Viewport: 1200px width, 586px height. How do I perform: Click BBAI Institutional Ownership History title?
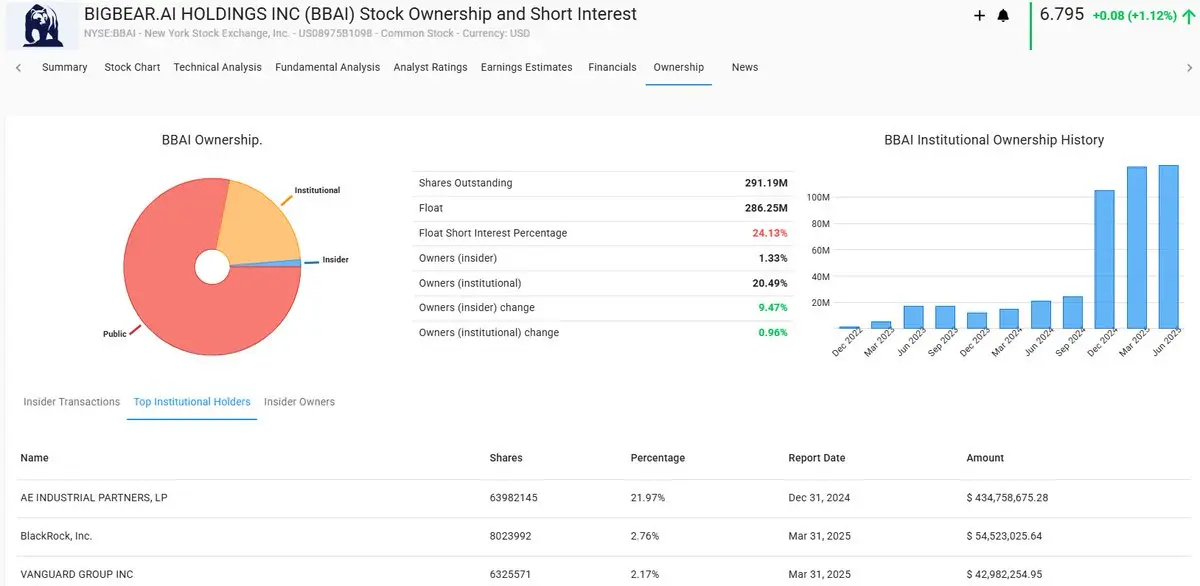click(994, 140)
